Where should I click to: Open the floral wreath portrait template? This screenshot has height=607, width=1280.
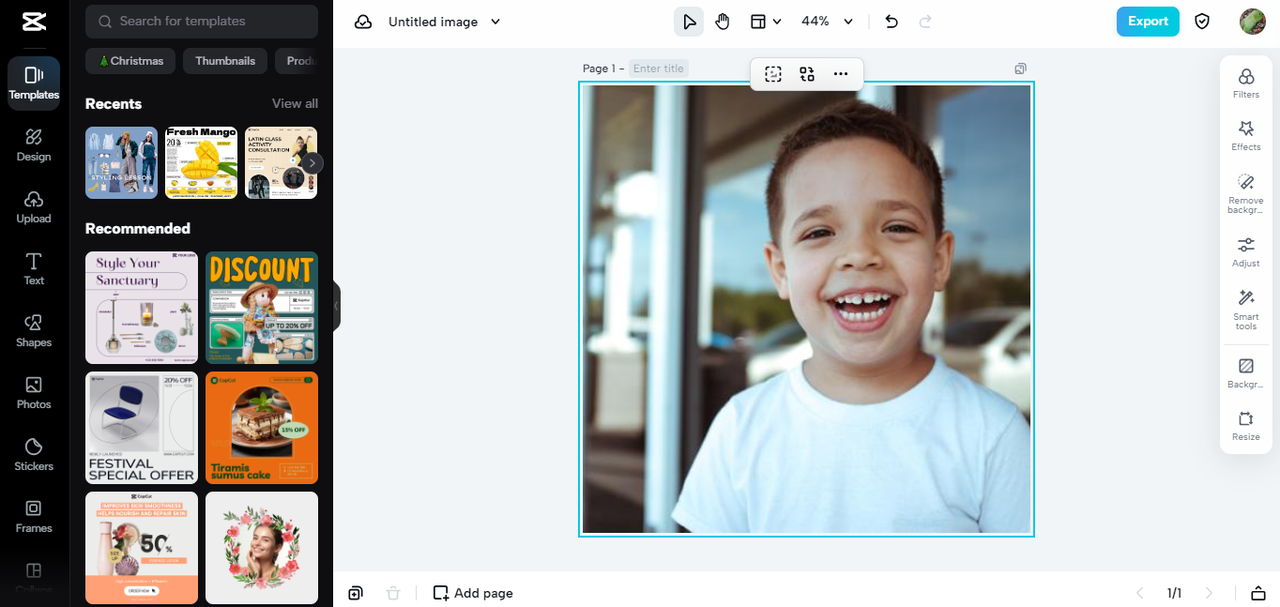262,548
